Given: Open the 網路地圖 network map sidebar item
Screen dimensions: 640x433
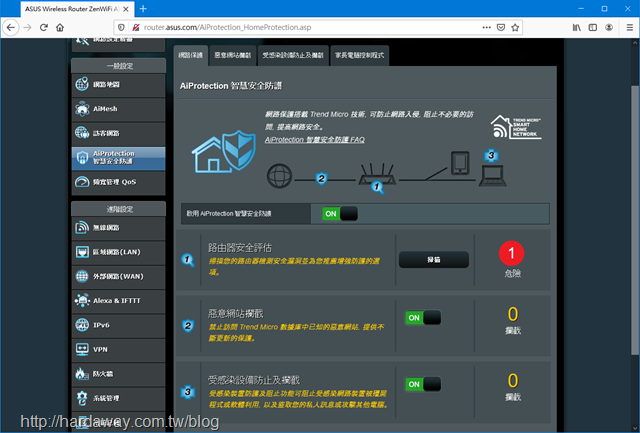Looking at the screenshot, I should point(118,85).
